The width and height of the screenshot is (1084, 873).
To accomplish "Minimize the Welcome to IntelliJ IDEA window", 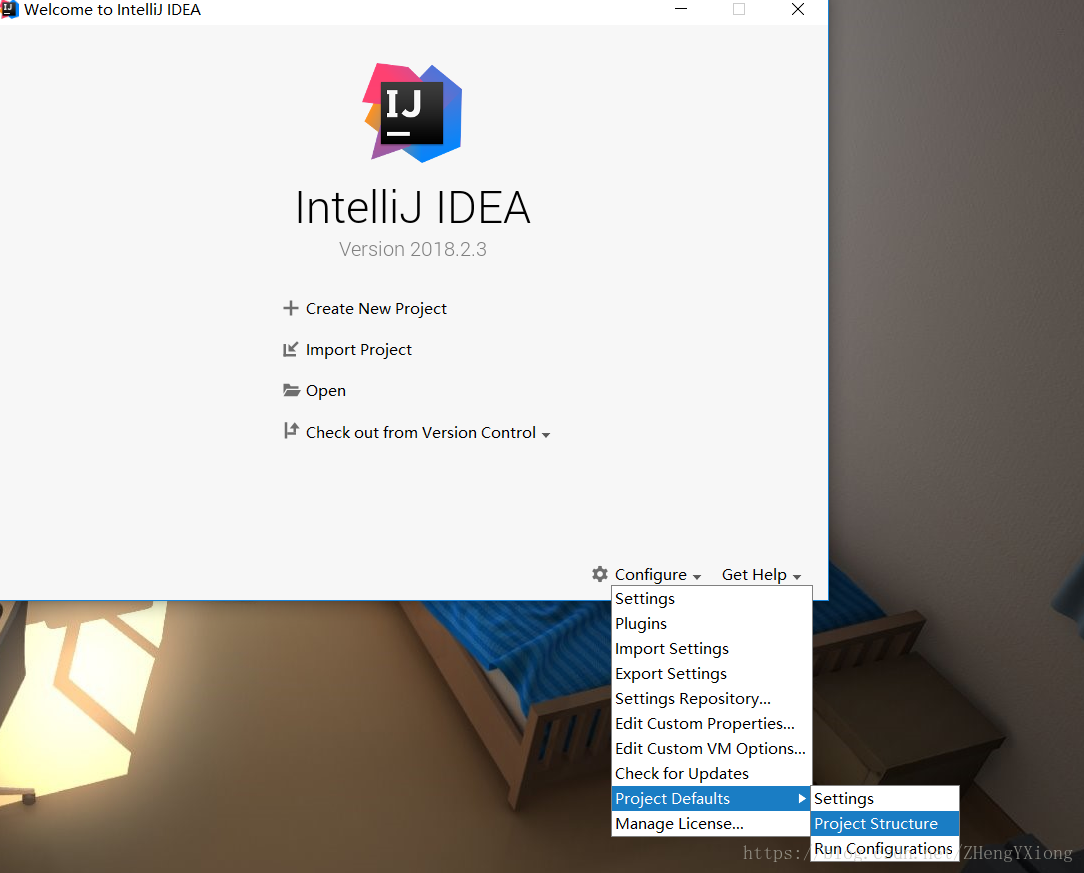I will tap(681, 9).
